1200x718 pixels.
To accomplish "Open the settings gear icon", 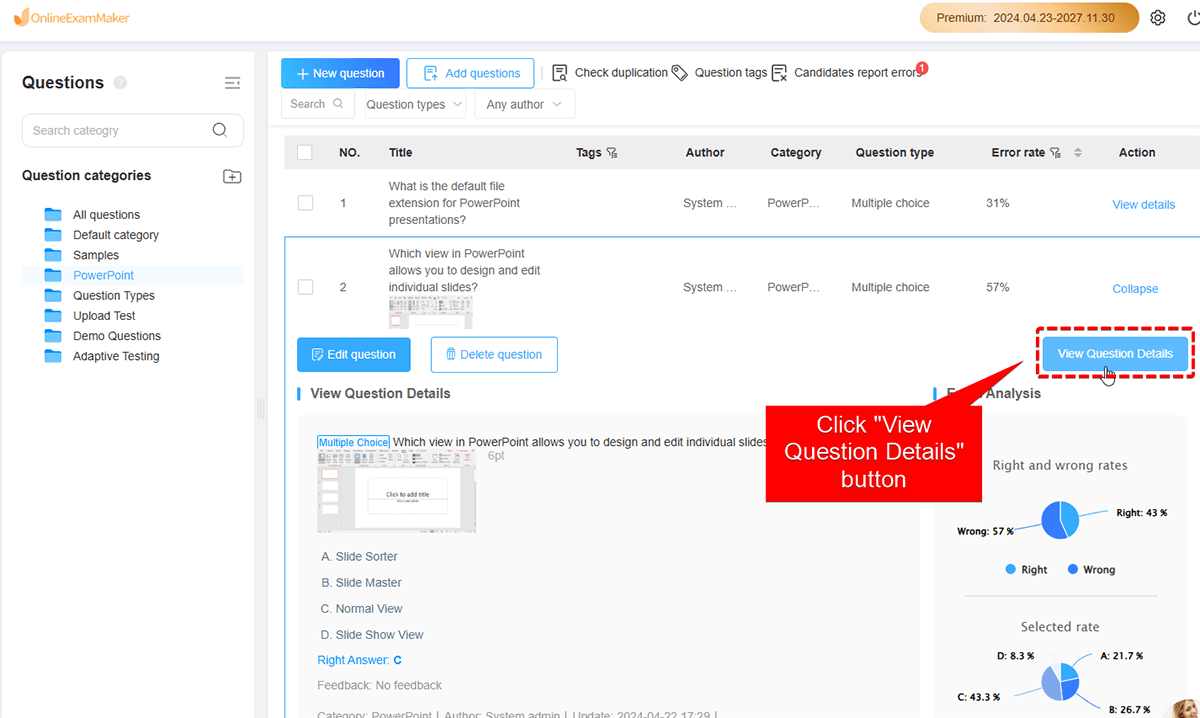I will tap(1158, 18).
